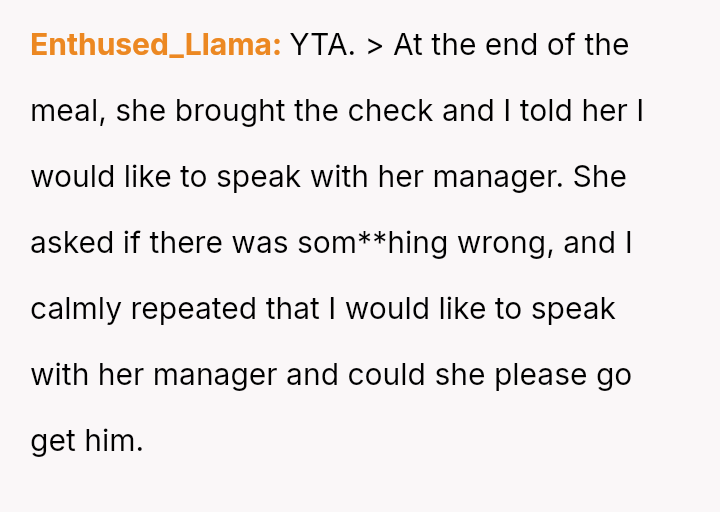Click the word 'asked'
The height and width of the screenshot is (512, 720).
pos(72,243)
